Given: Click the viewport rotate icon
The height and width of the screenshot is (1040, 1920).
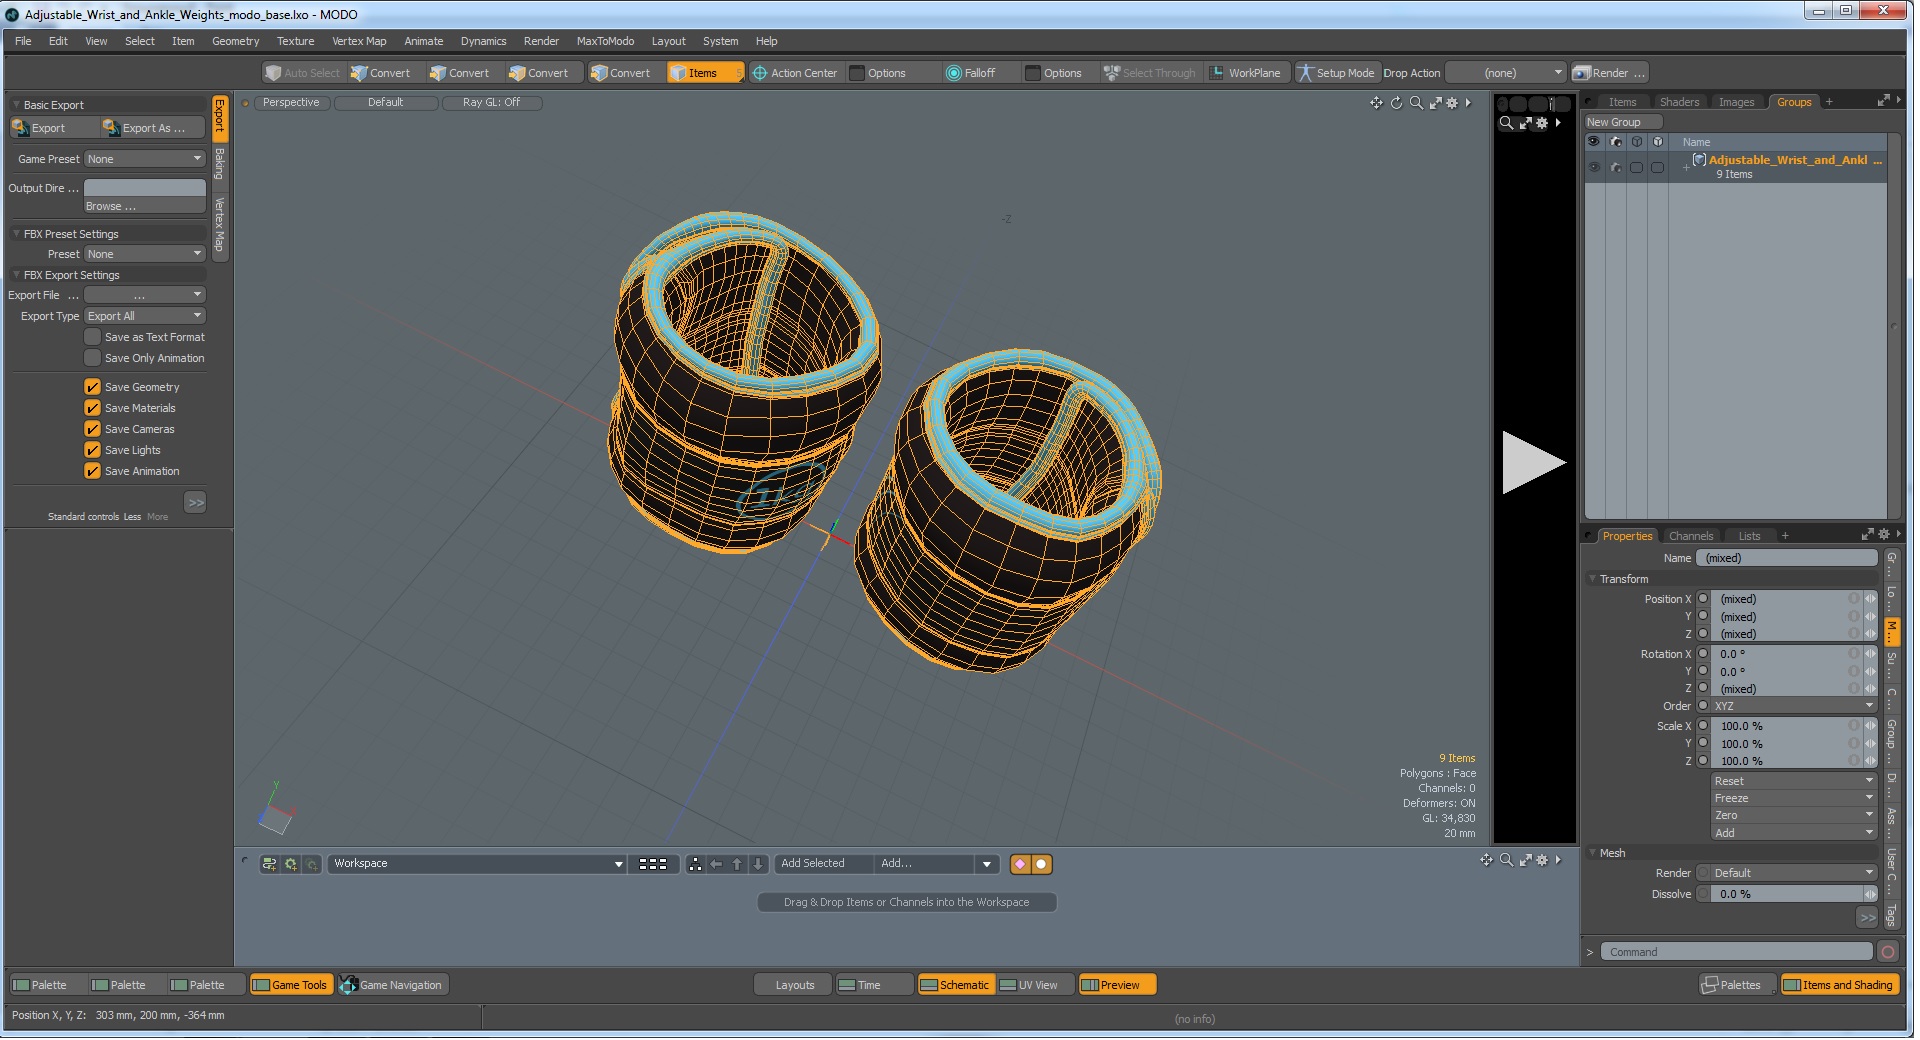Looking at the screenshot, I should (x=1396, y=103).
